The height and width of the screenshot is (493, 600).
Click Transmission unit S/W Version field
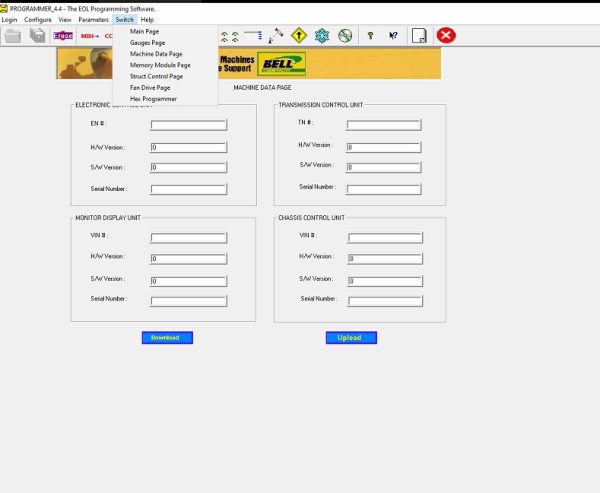(383, 167)
